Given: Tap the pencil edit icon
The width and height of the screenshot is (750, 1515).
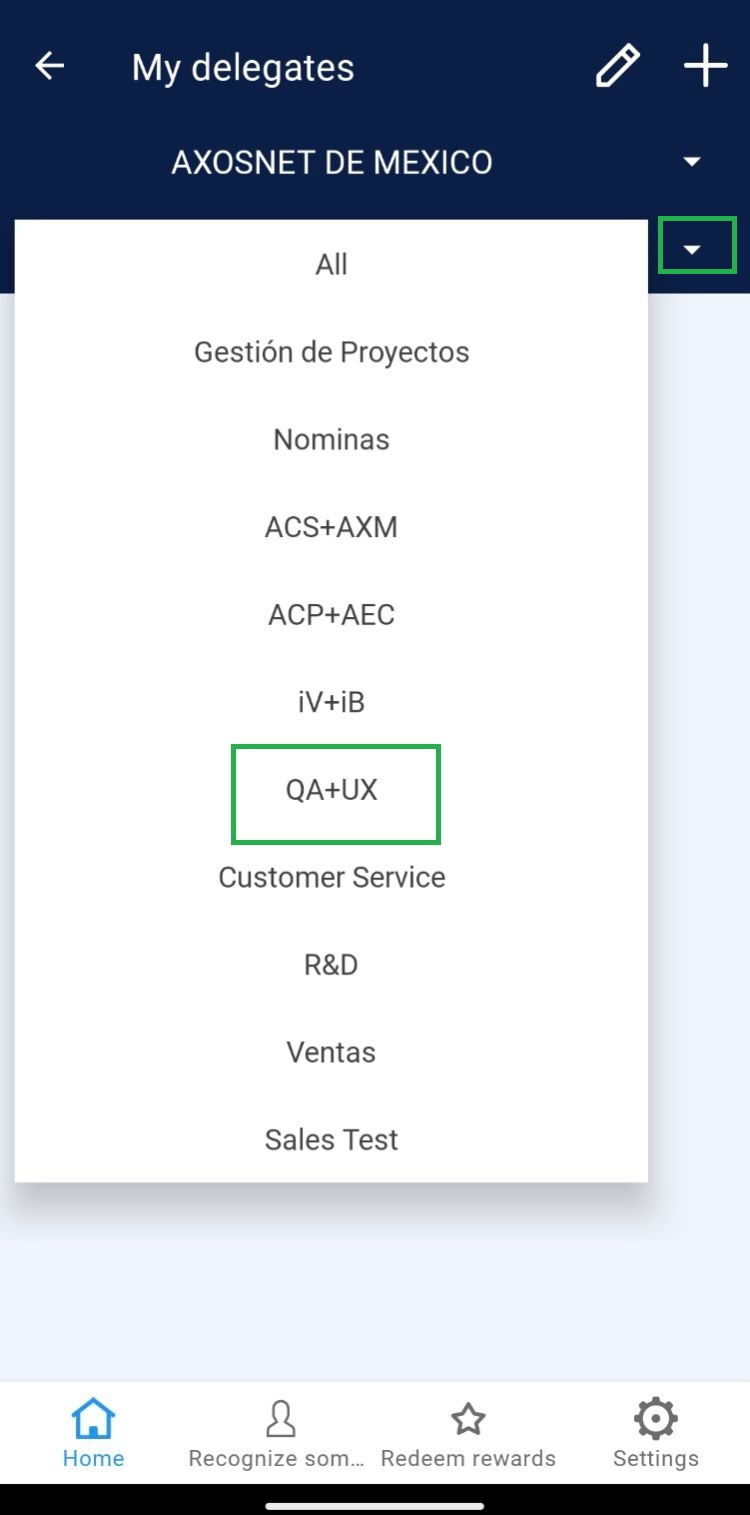Looking at the screenshot, I should pyautogui.click(x=617, y=67).
